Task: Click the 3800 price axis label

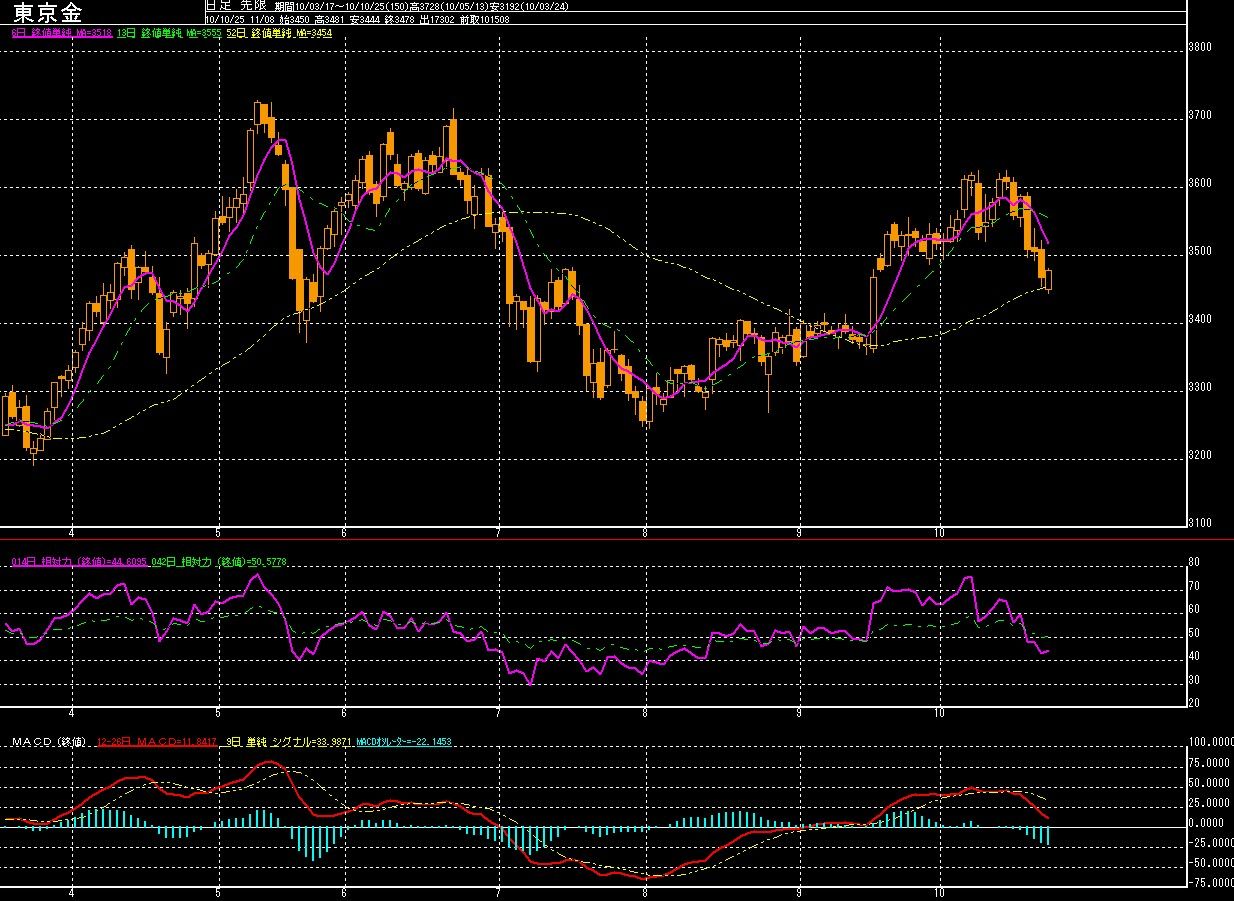Action: coord(1200,47)
